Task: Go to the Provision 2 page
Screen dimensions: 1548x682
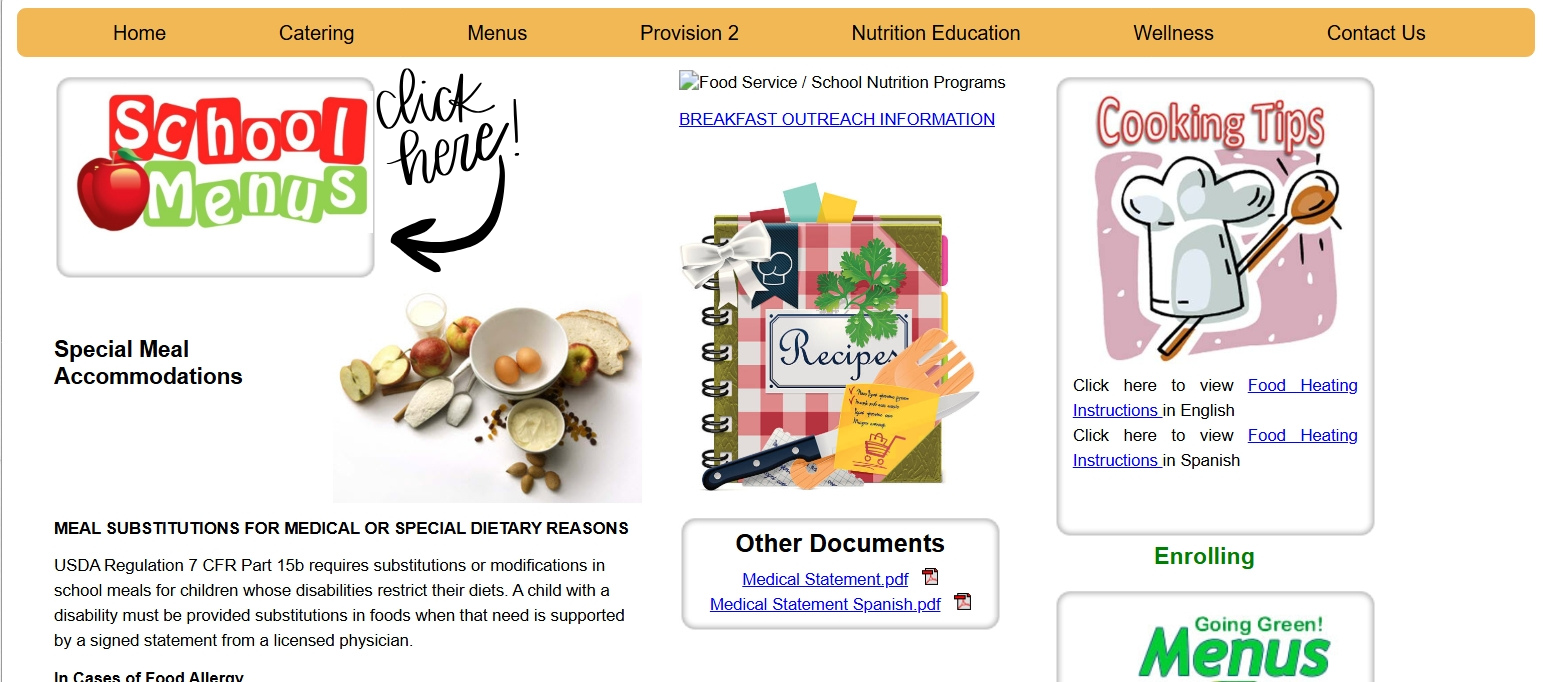Action: (689, 33)
